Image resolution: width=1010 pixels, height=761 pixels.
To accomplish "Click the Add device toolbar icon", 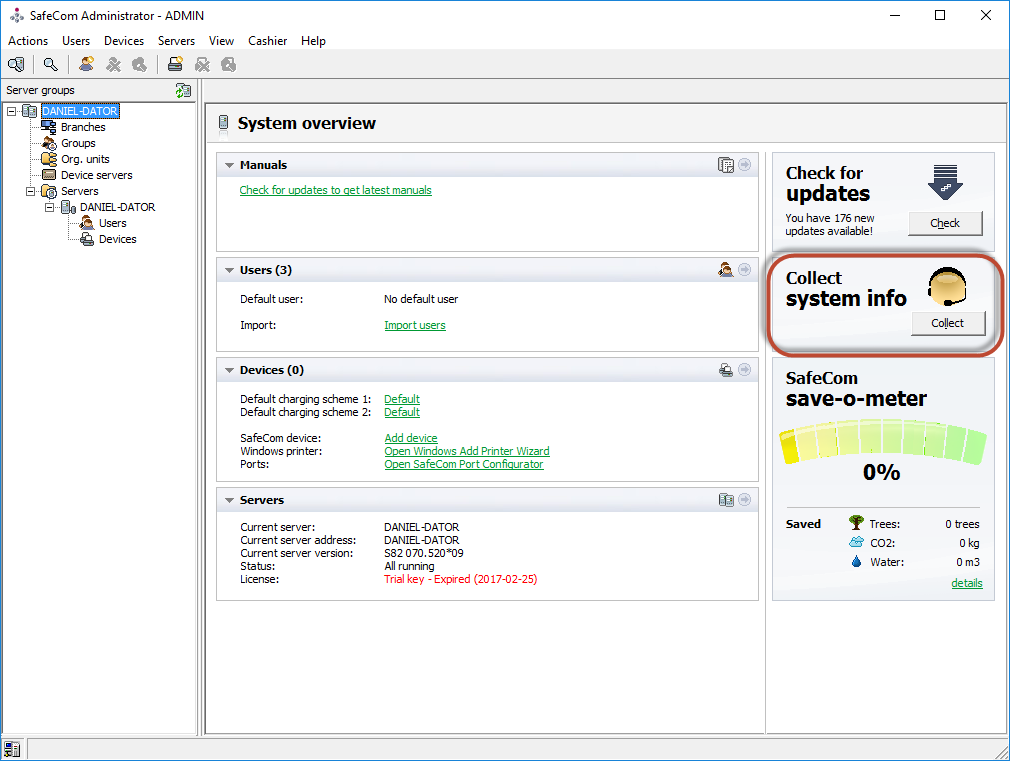I will [x=175, y=65].
